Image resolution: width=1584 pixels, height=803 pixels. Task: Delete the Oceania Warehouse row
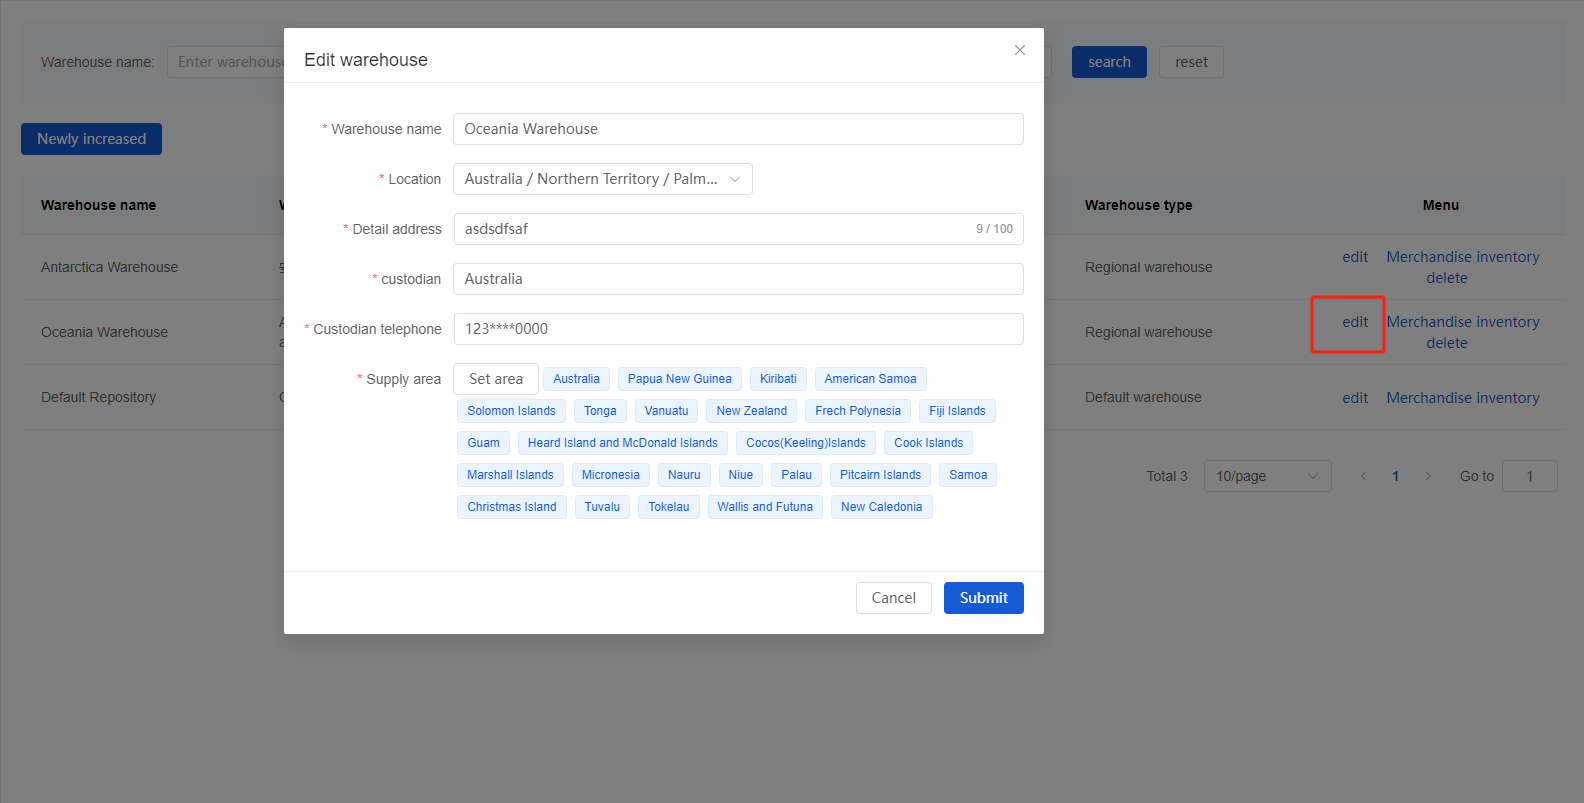[1447, 343]
